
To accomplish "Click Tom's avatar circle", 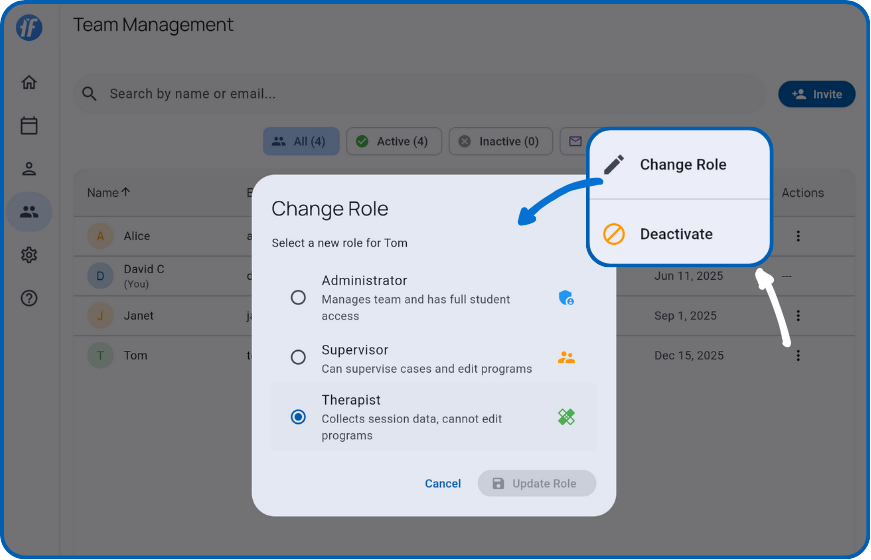I will coord(101,356).
